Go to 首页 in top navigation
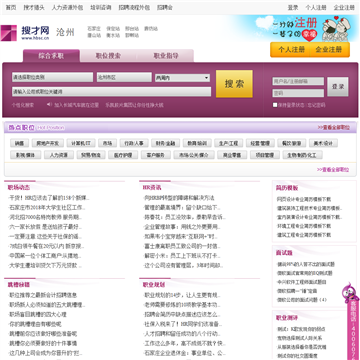 point(11,7)
